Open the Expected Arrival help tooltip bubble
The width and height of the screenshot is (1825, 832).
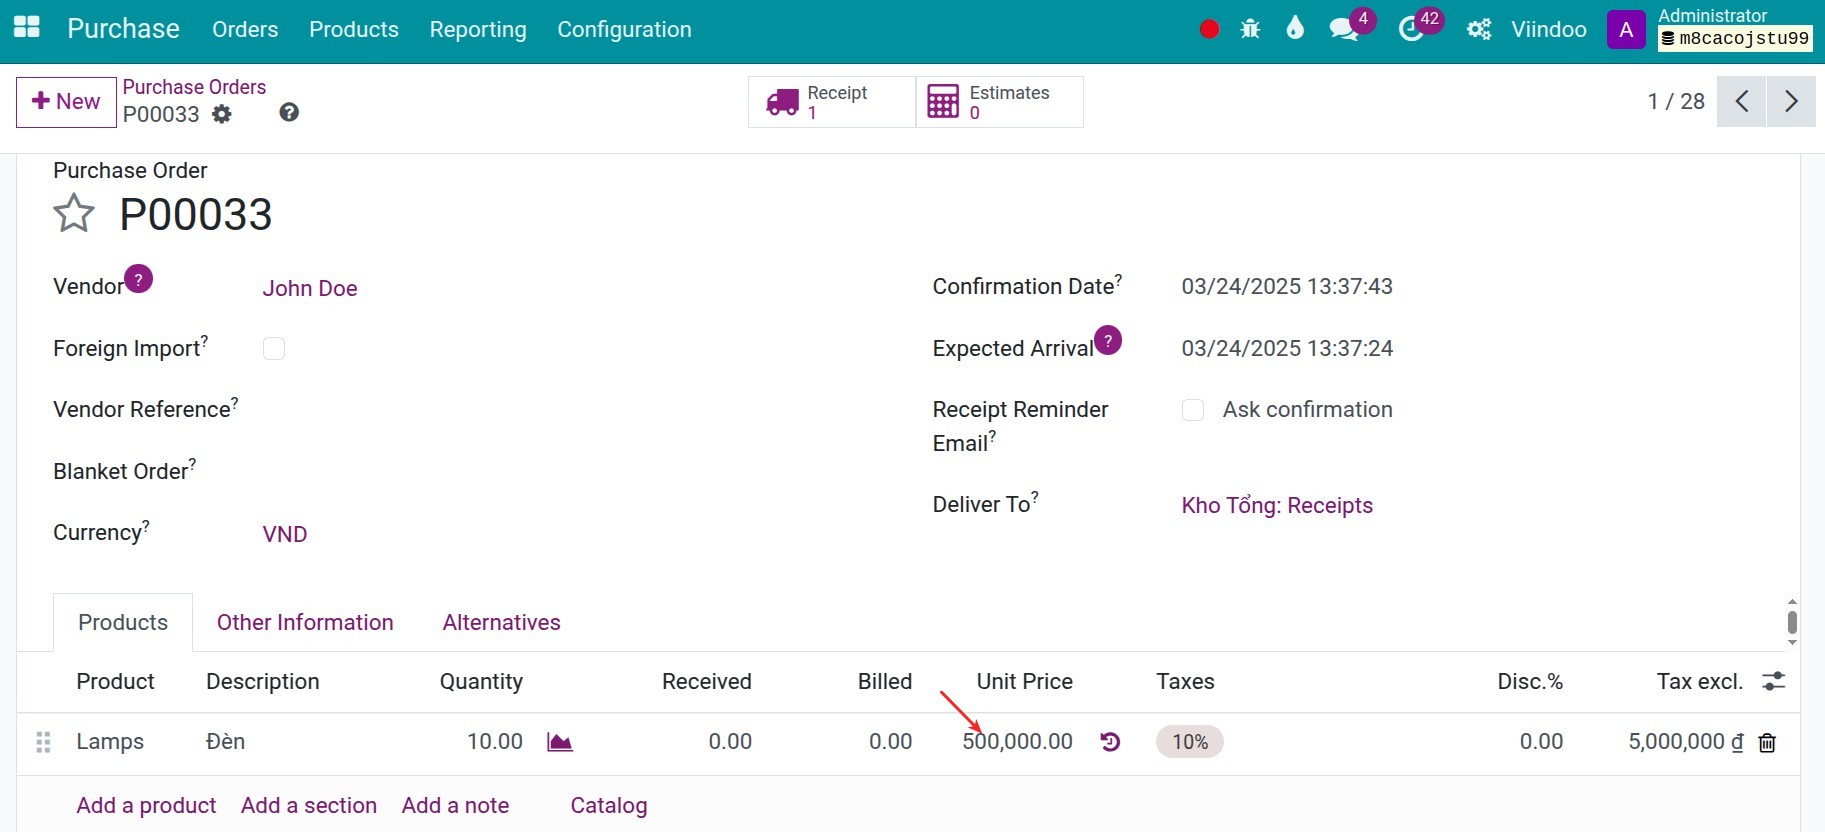[1108, 340]
